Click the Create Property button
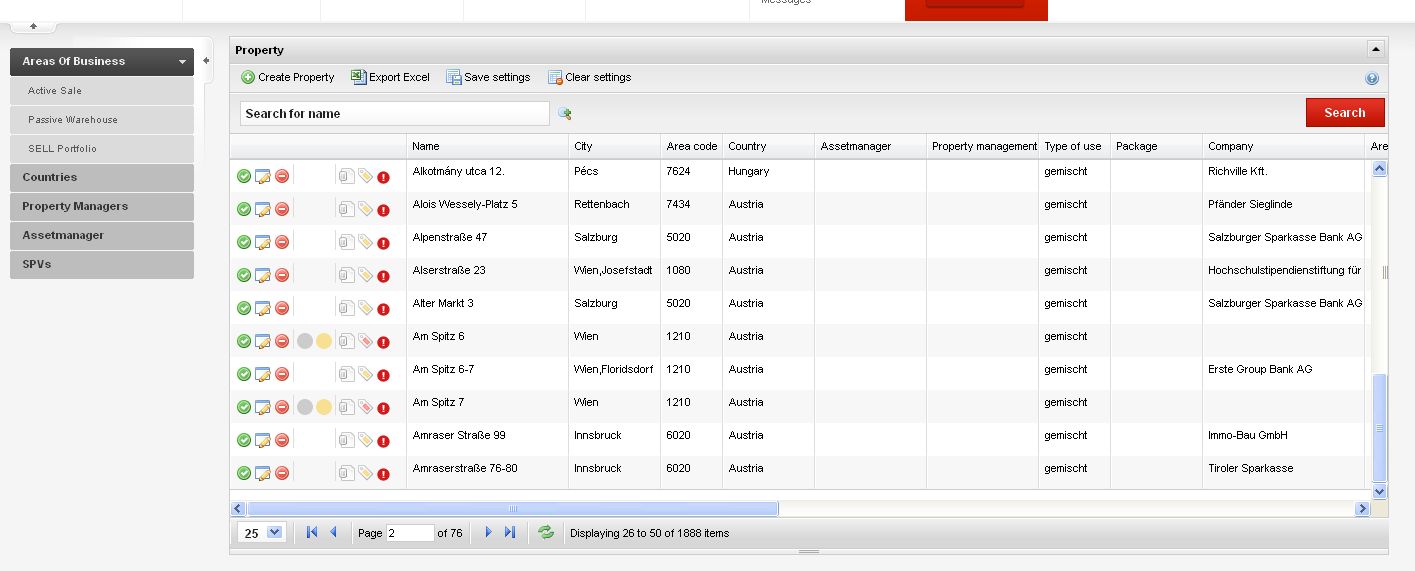1415x571 pixels. 288,77
